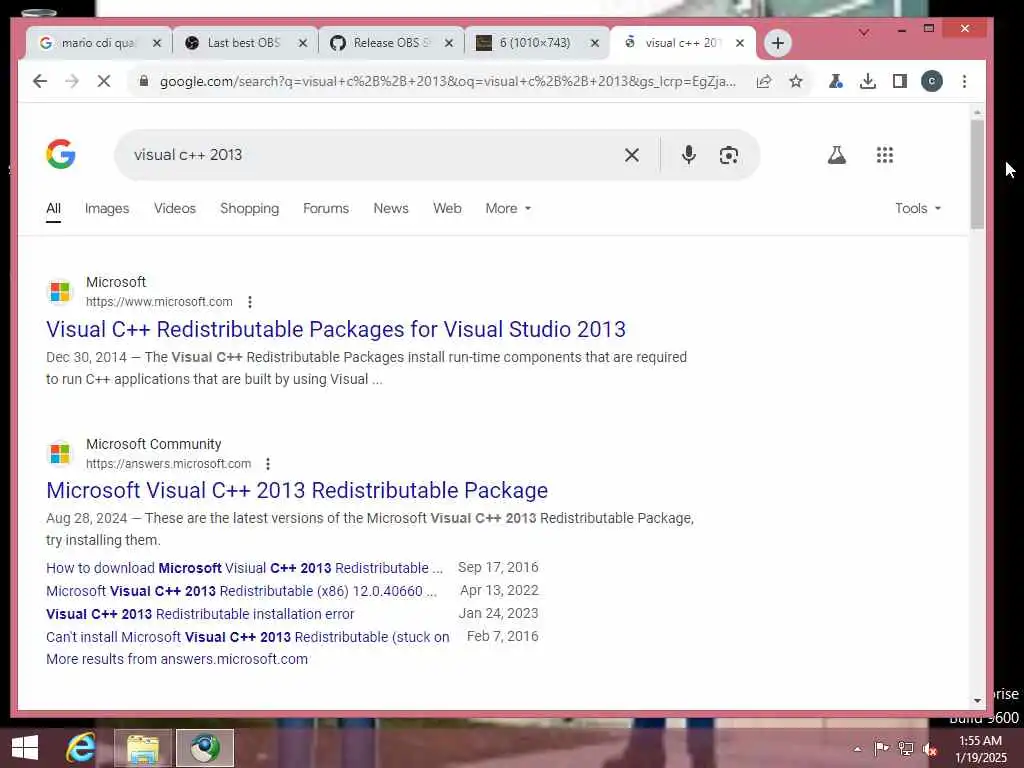Focus the address bar URL
The height and width of the screenshot is (768, 1024).
pyautogui.click(x=447, y=81)
